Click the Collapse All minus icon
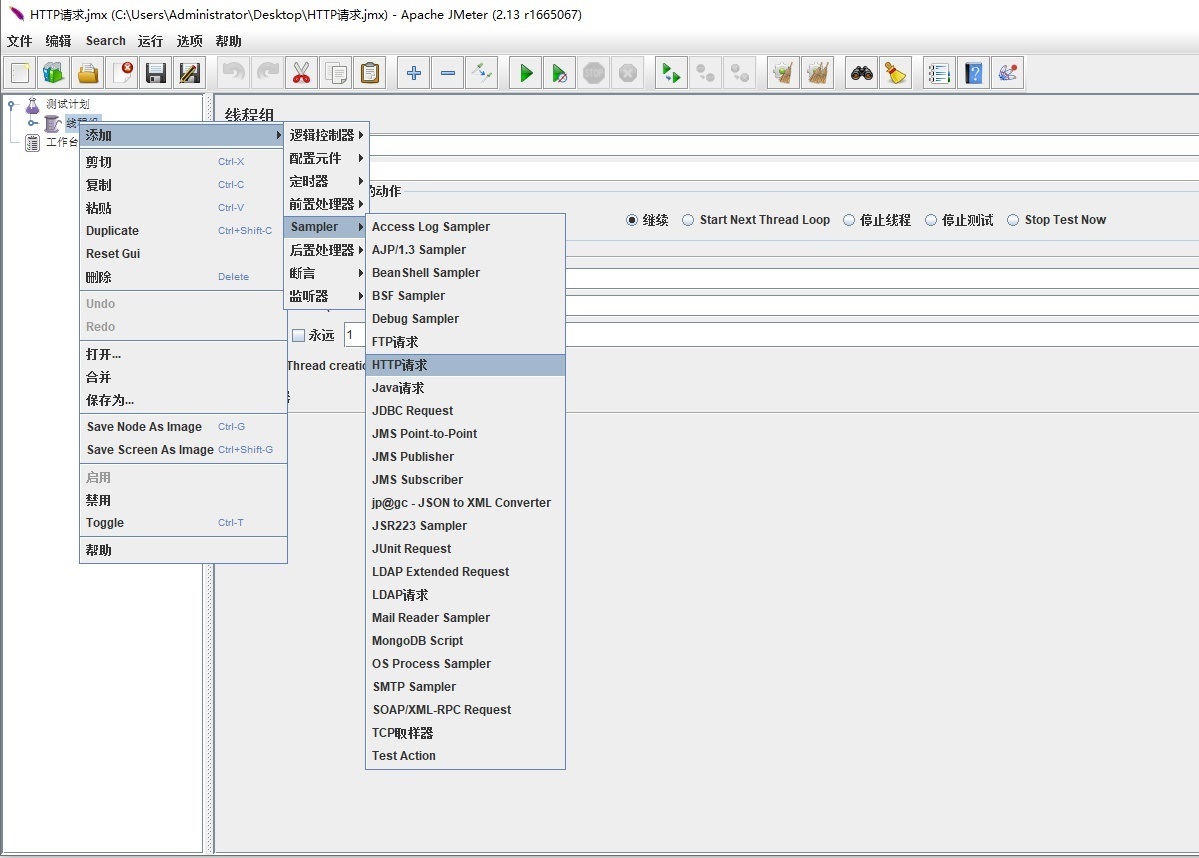 tap(448, 73)
